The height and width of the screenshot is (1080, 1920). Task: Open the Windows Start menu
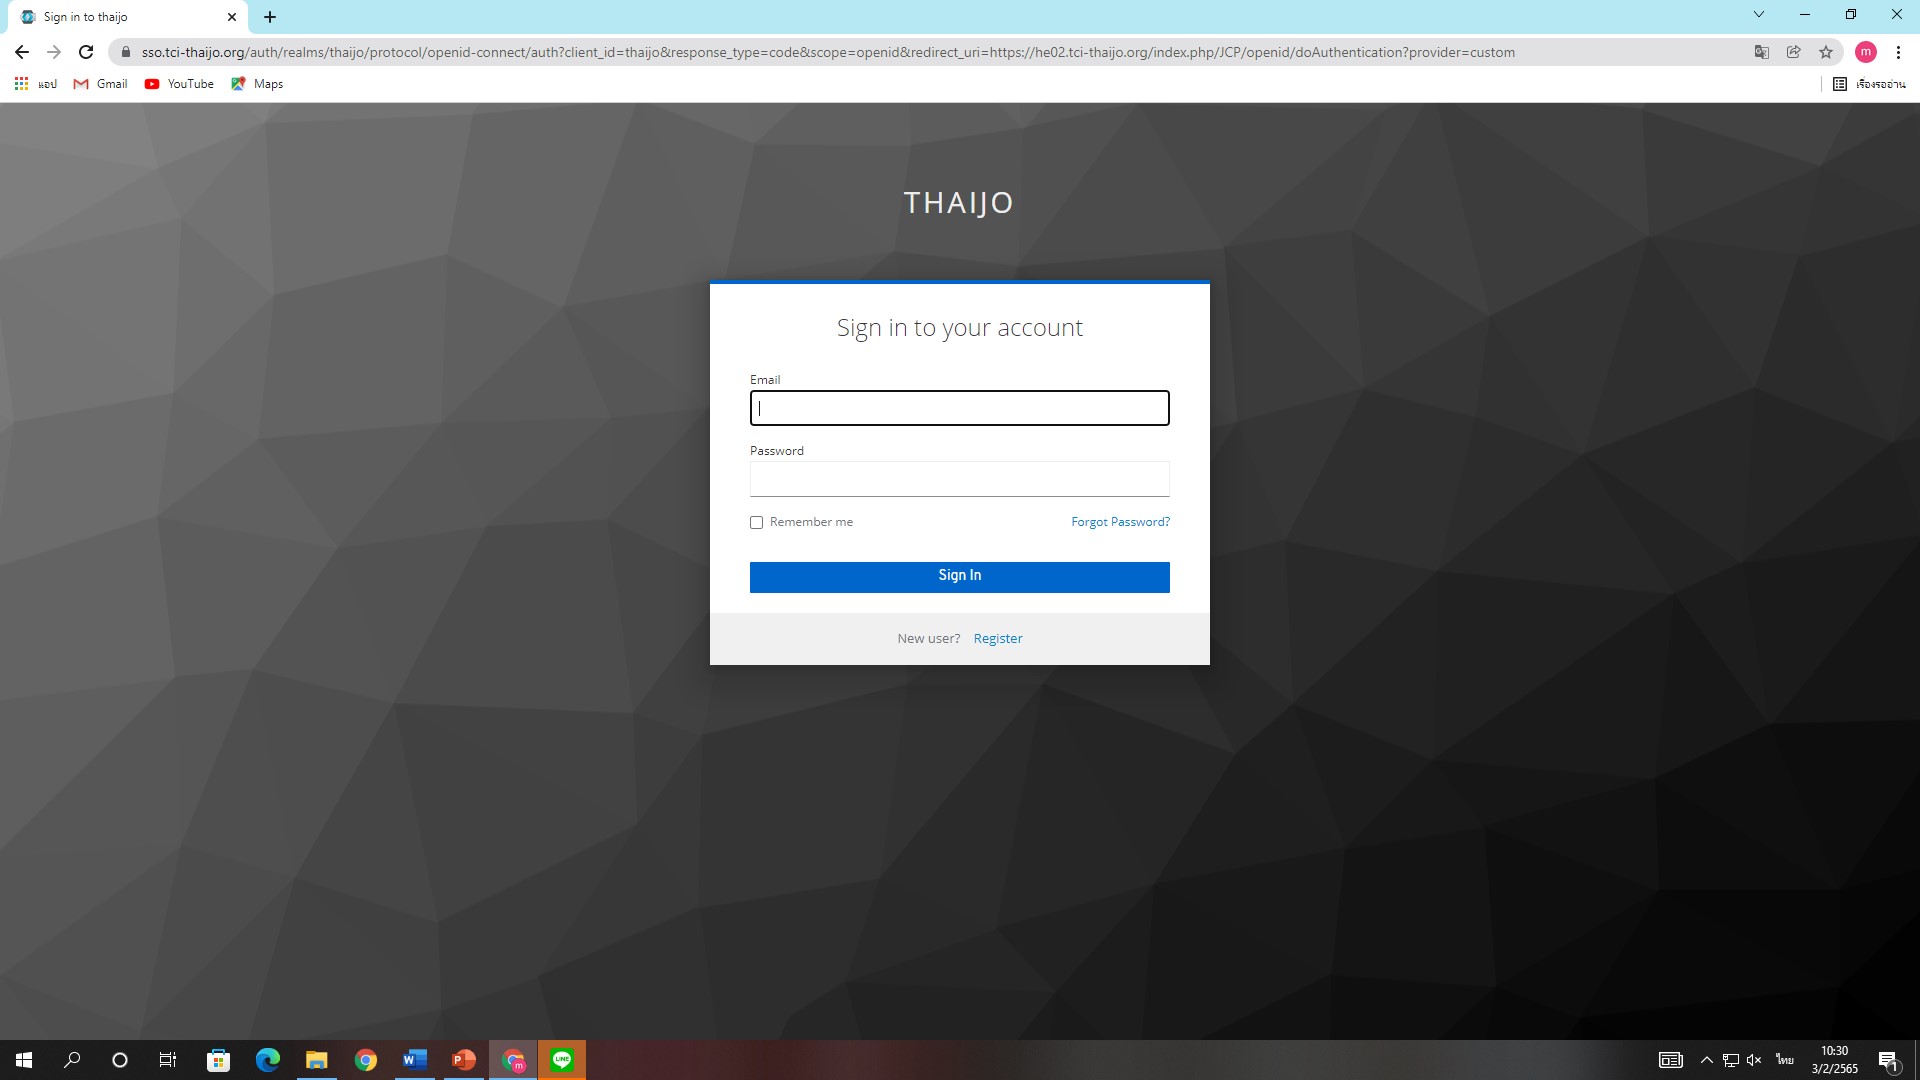(24, 1060)
